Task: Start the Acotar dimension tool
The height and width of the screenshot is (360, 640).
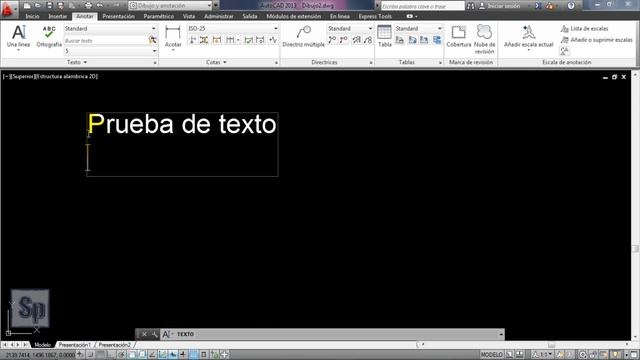Action: [x=173, y=38]
